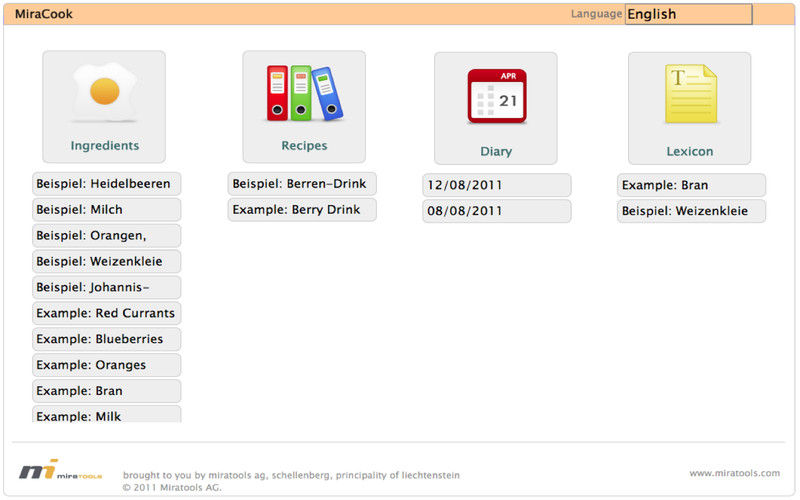
Task: Open recipe Example: Berry Drink
Action: click(302, 210)
